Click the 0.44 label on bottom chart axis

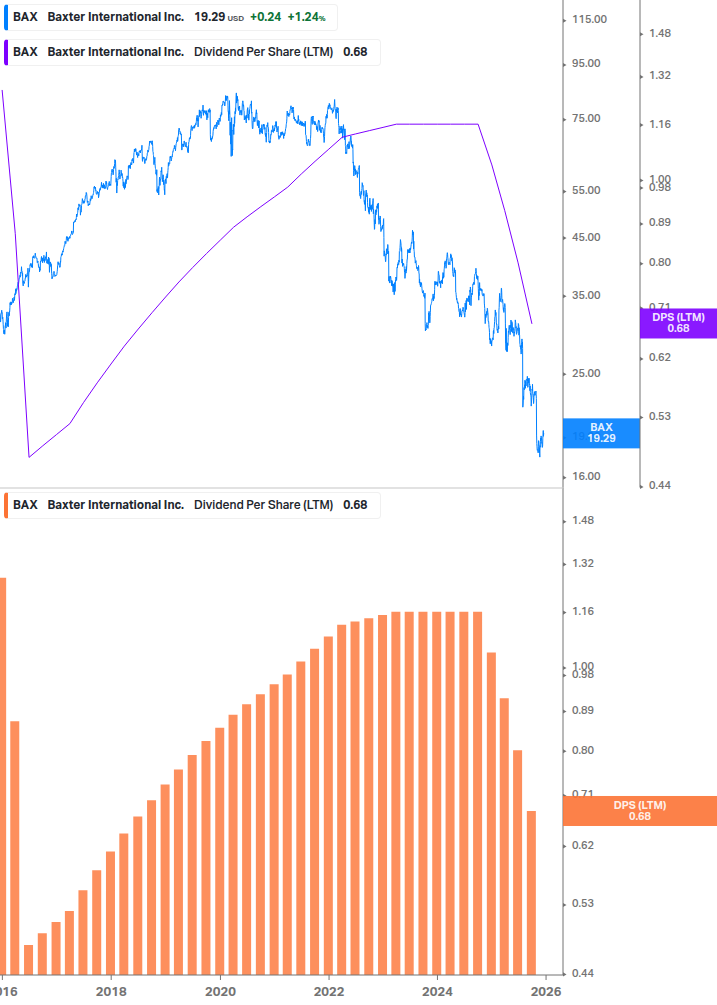pos(583,974)
